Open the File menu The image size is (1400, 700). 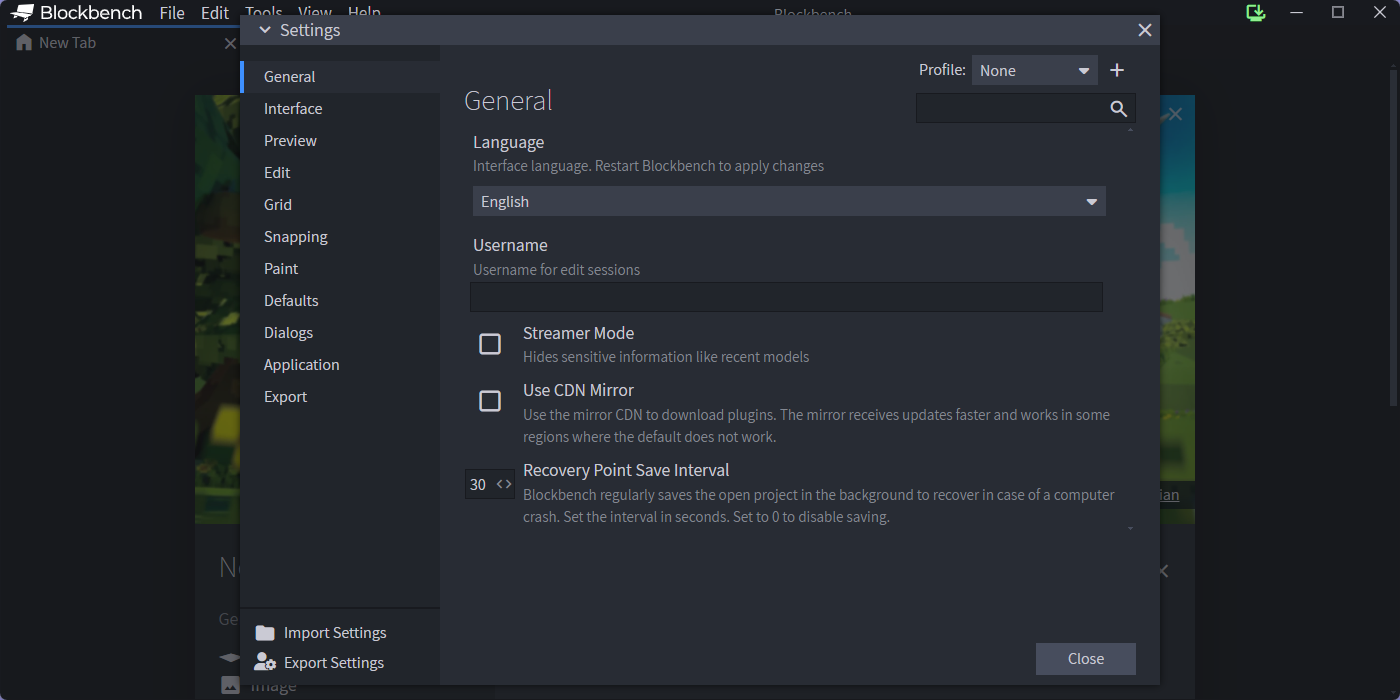click(x=172, y=13)
